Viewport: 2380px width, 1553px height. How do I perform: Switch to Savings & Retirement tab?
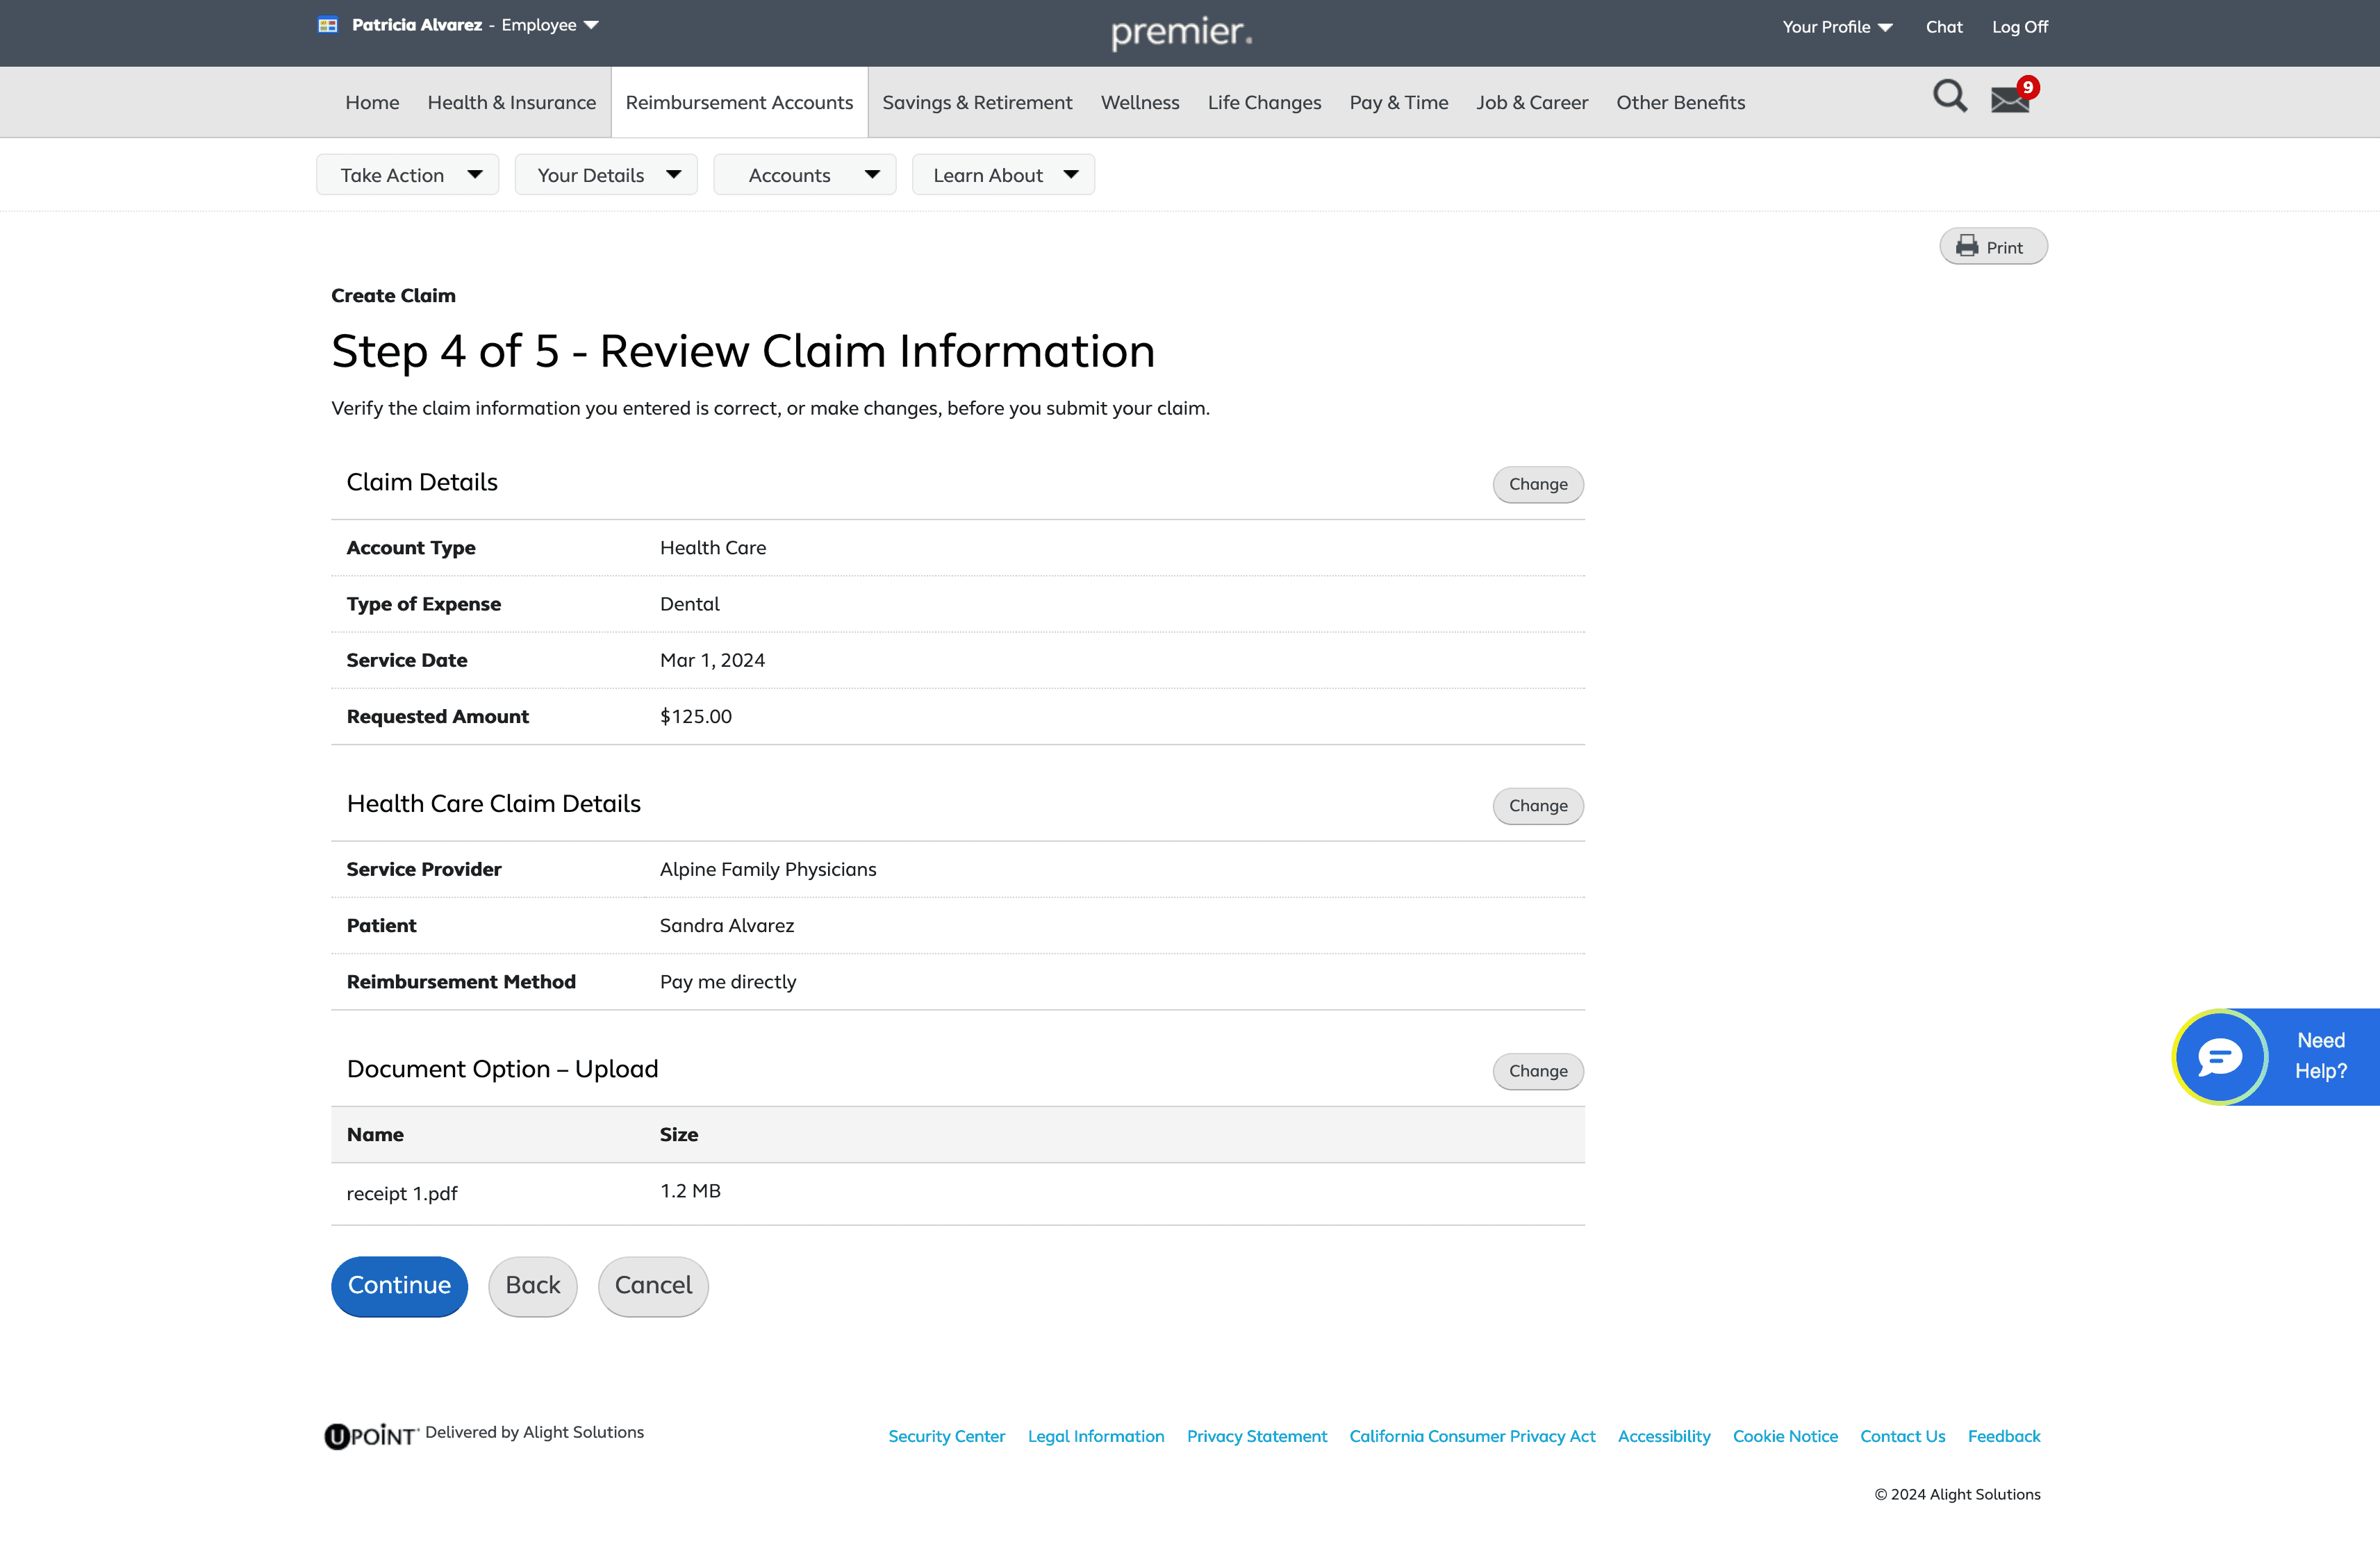point(977,102)
